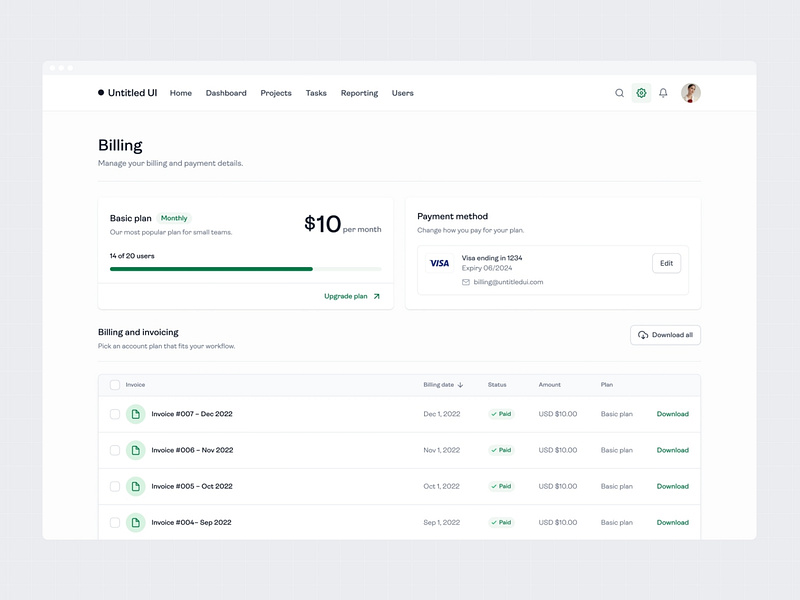The width and height of the screenshot is (800, 600).
Task: Click the Plan column header
Action: coord(607,385)
